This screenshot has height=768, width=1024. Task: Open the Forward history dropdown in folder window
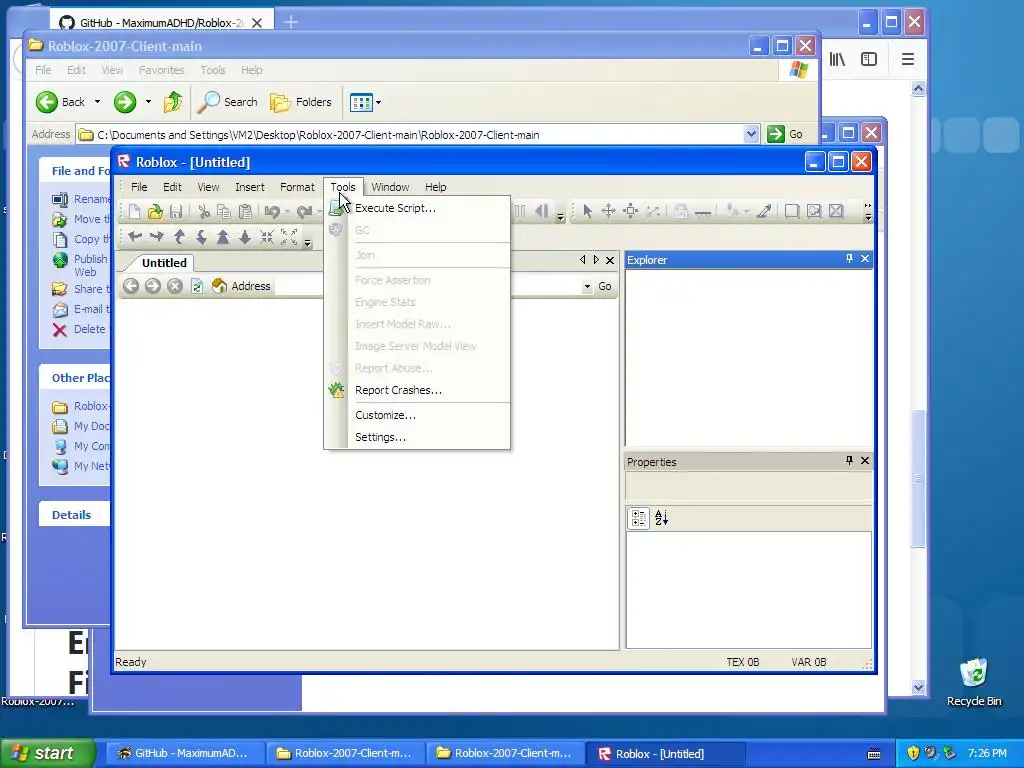[148, 102]
